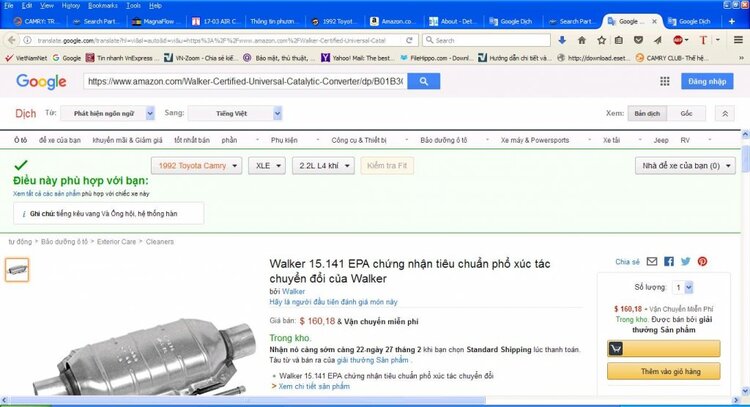The width and height of the screenshot is (750, 407).
Task: Click the paper plane send icon
Action: tap(658, 40)
